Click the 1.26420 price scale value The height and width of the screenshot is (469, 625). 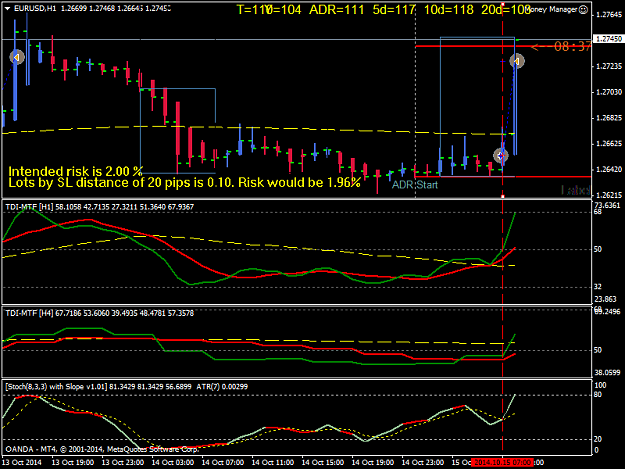point(609,170)
